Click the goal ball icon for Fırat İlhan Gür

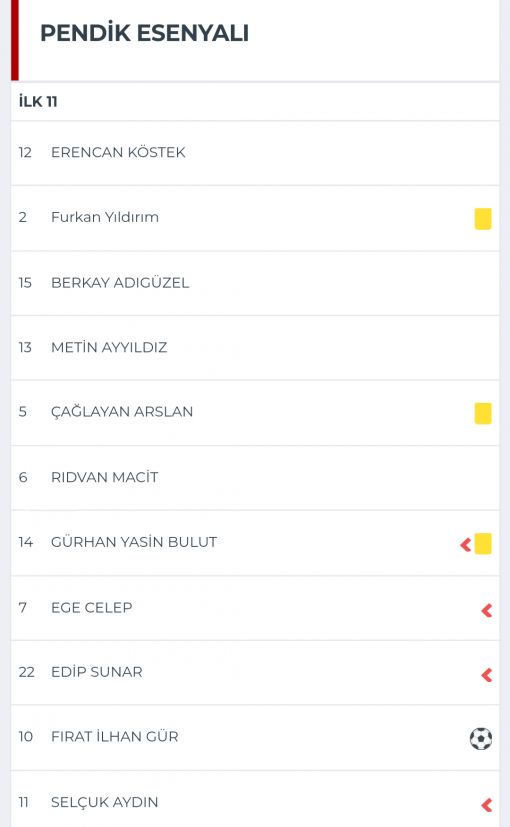[481, 738]
